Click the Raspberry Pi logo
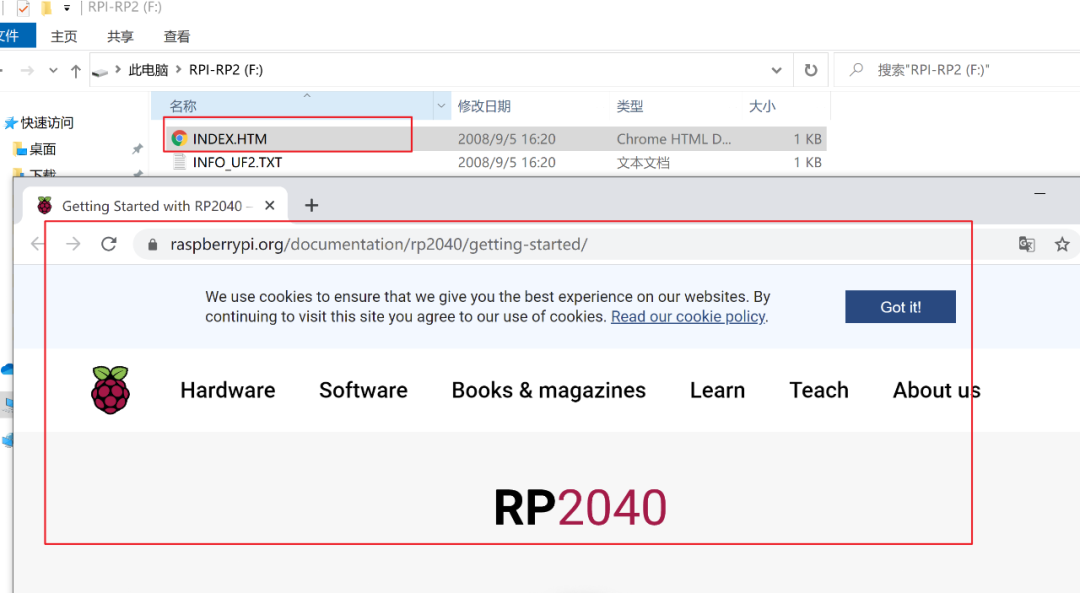Screen dimensions: 1080x593 click(110, 390)
